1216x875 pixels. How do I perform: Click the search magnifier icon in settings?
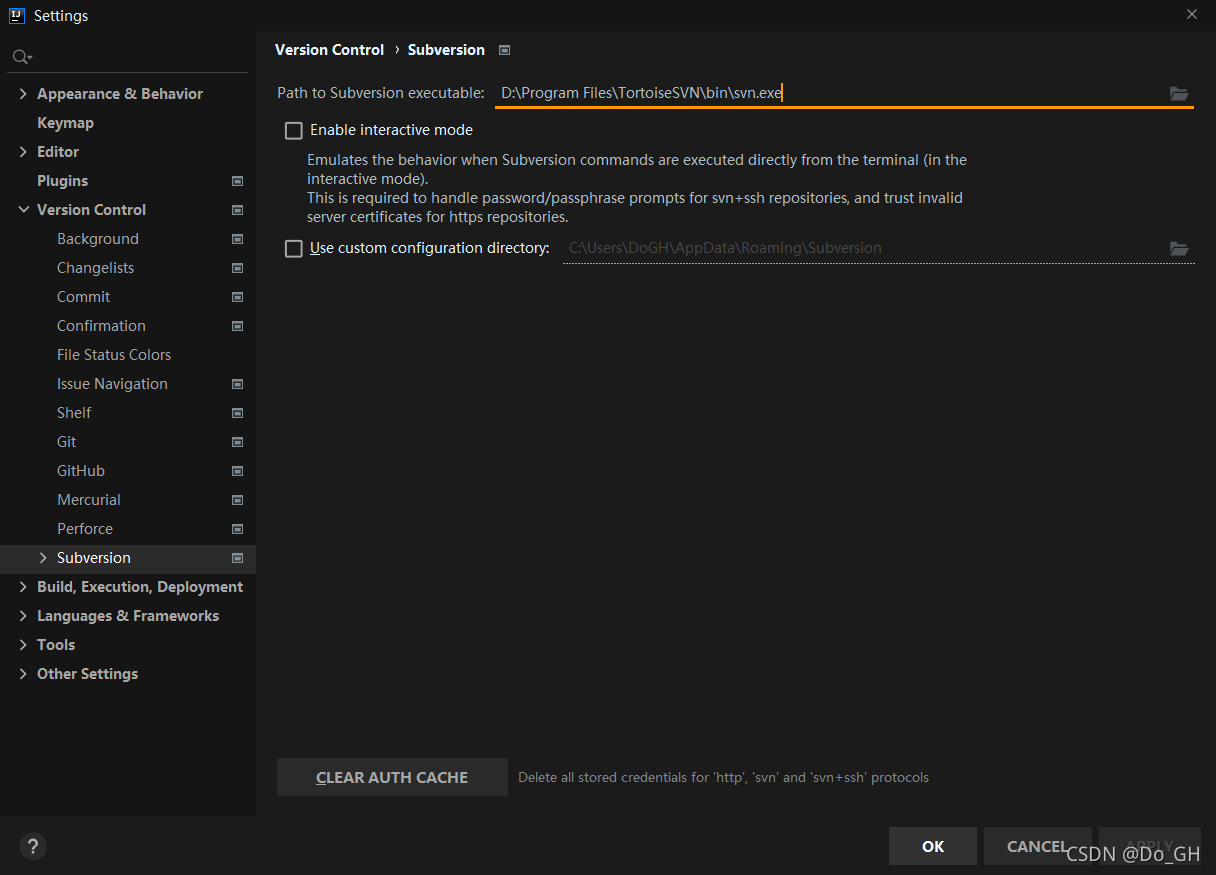click(21, 57)
